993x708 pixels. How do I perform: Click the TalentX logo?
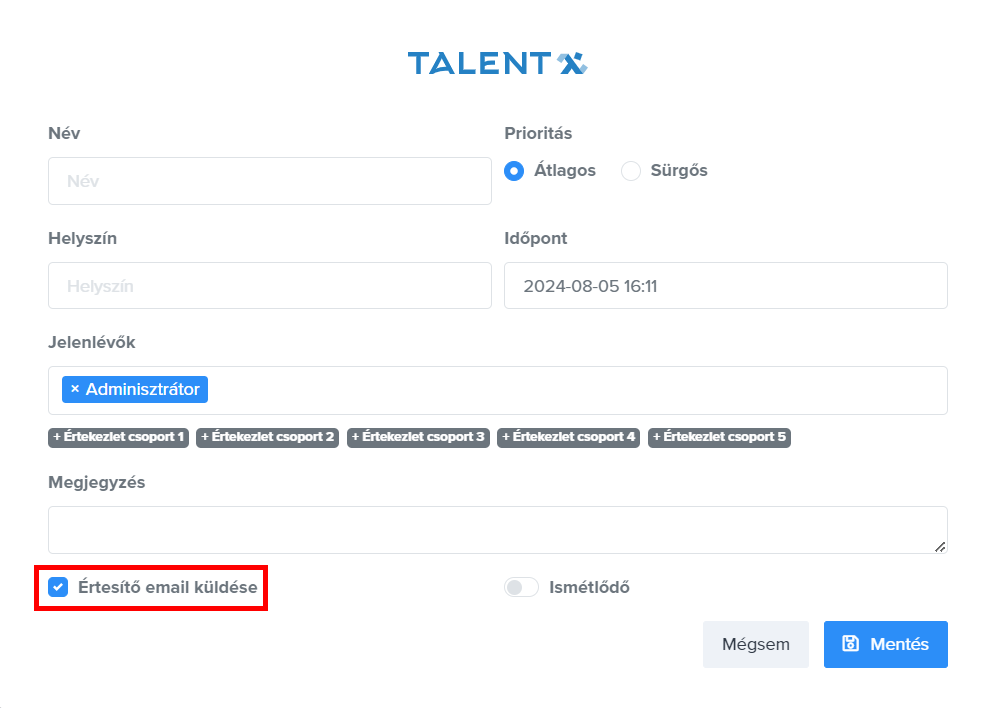(x=497, y=64)
